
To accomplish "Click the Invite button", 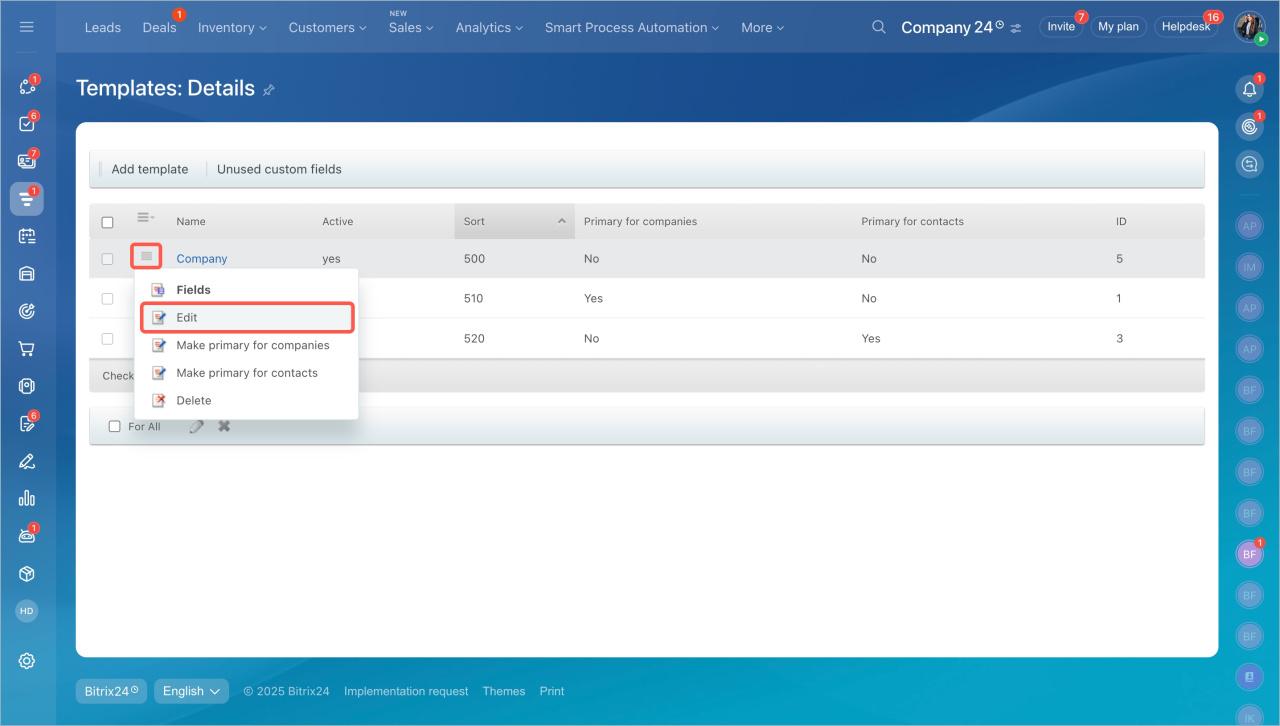I will [1061, 27].
